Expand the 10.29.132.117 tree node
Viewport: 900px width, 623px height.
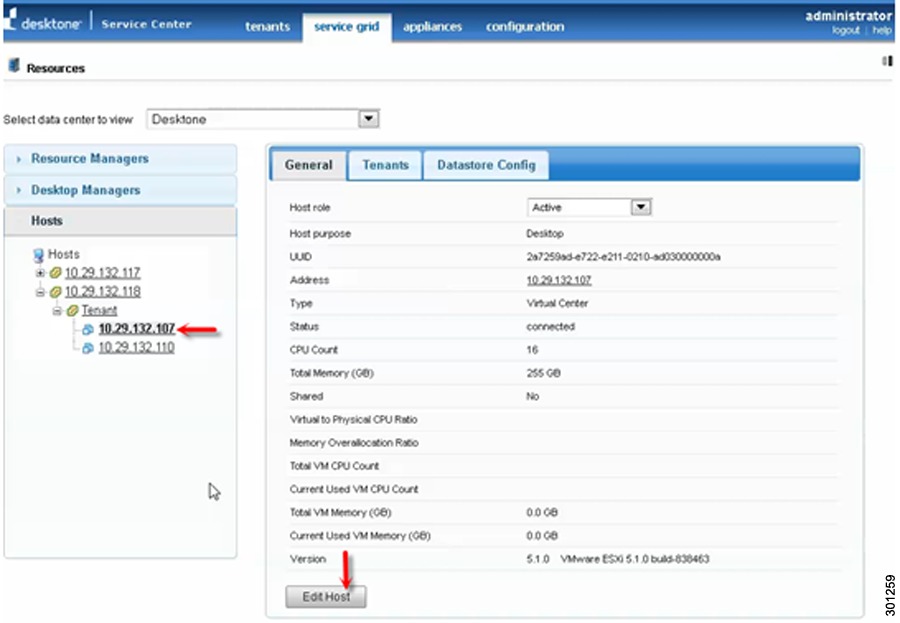40,273
